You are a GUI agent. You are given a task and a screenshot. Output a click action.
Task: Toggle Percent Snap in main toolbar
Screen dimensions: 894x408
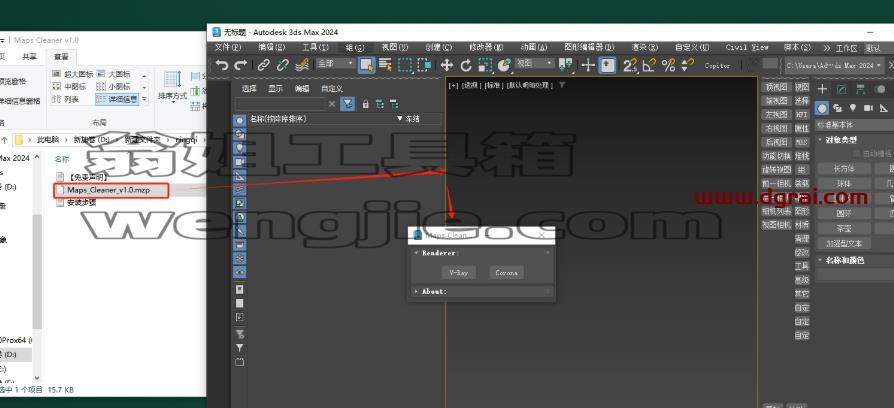[x=669, y=65]
